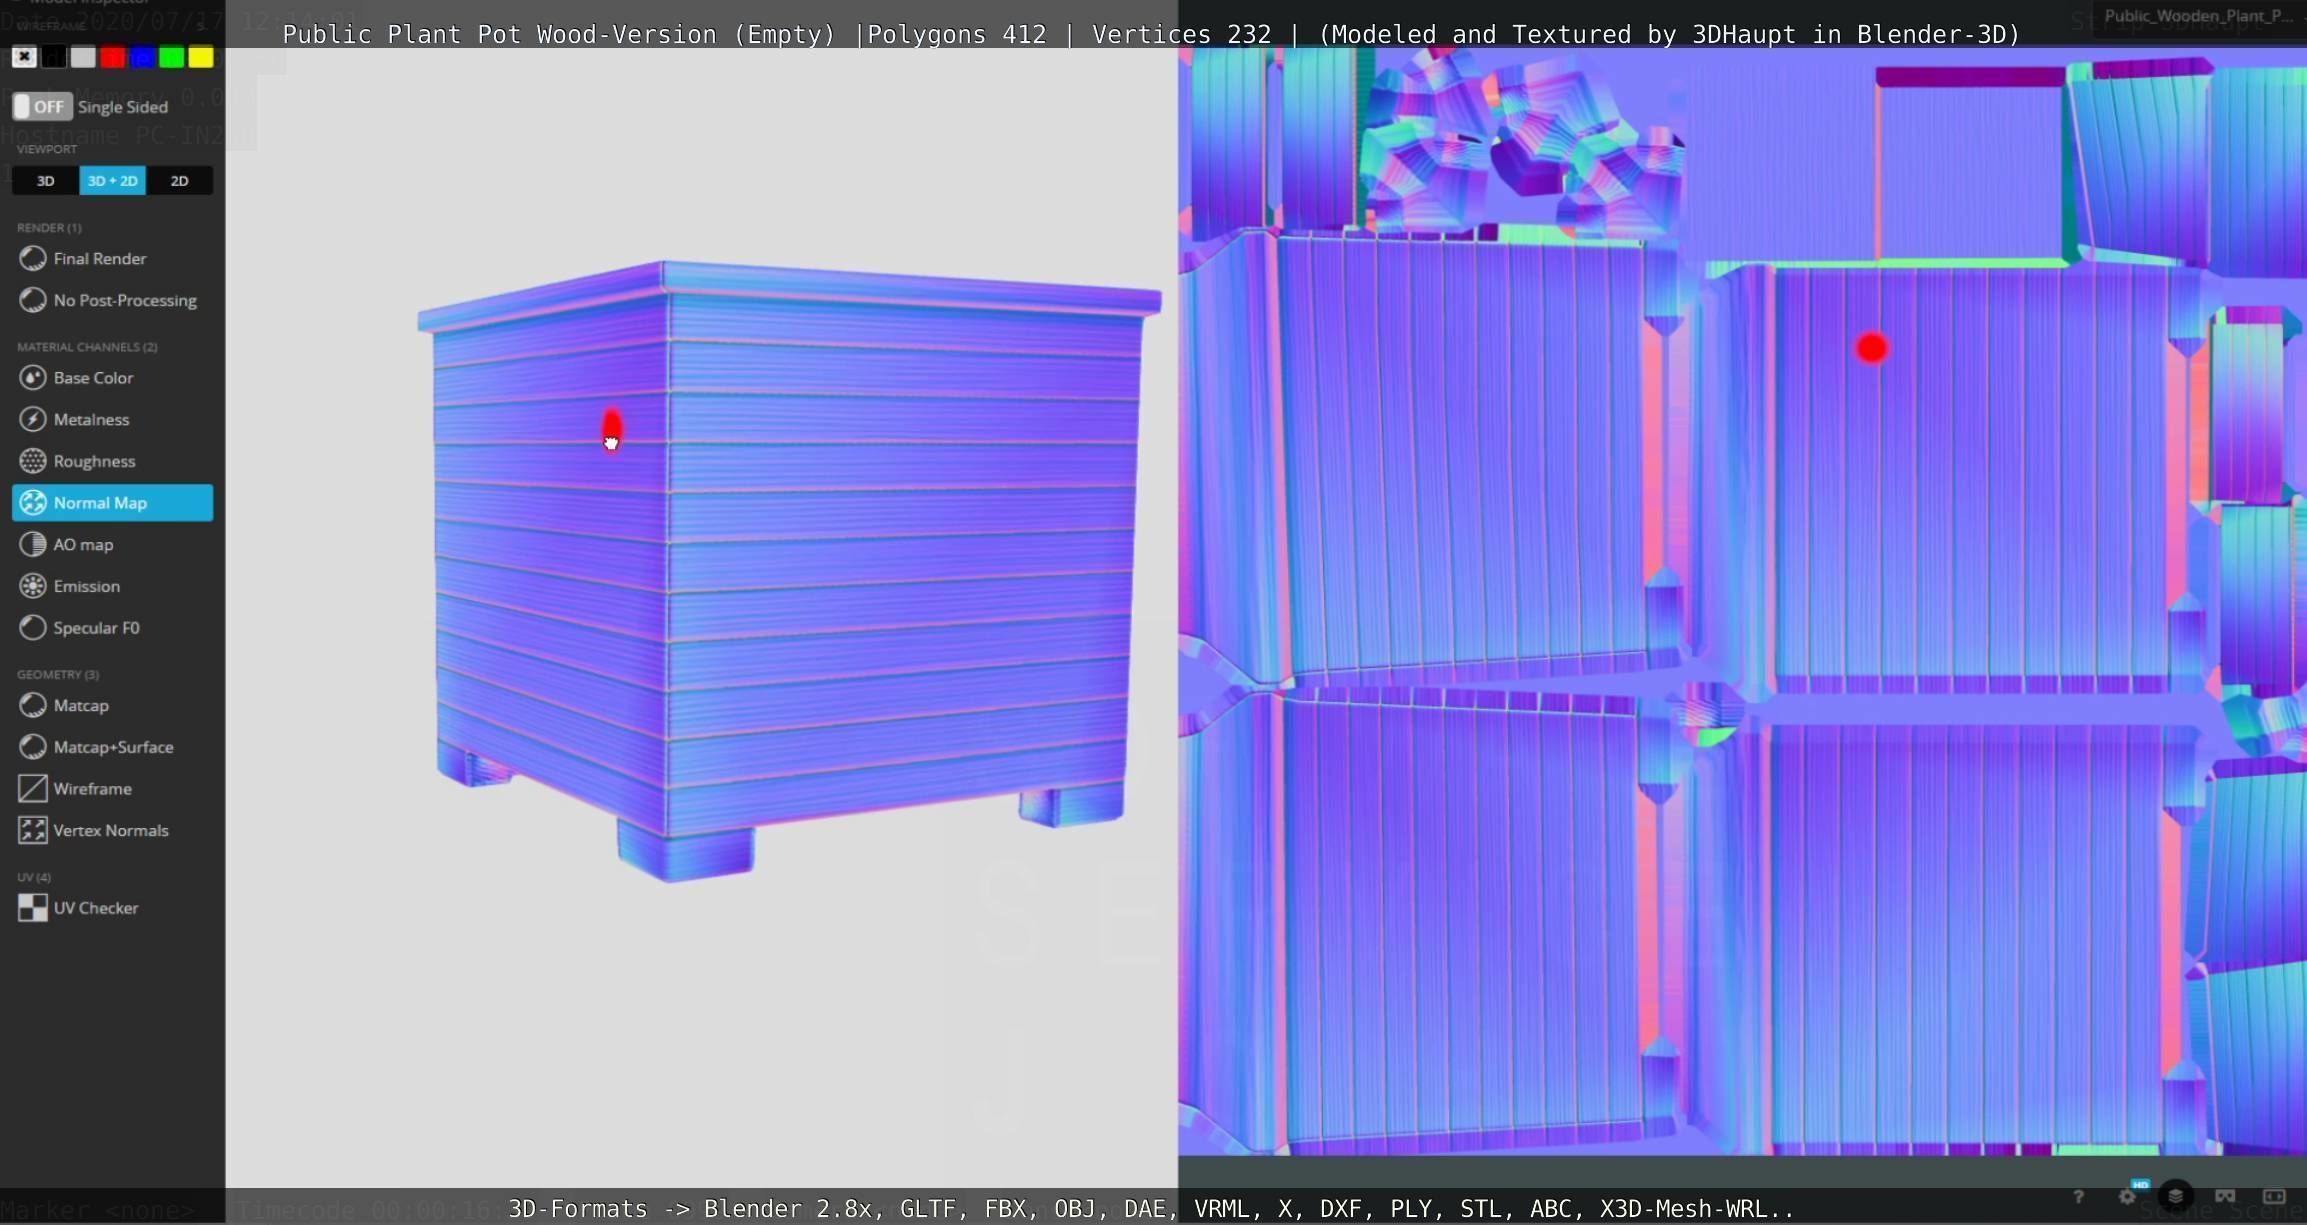Switch viewport to 3D only
Viewport: 2307px width, 1225px height.
tap(45, 181)
